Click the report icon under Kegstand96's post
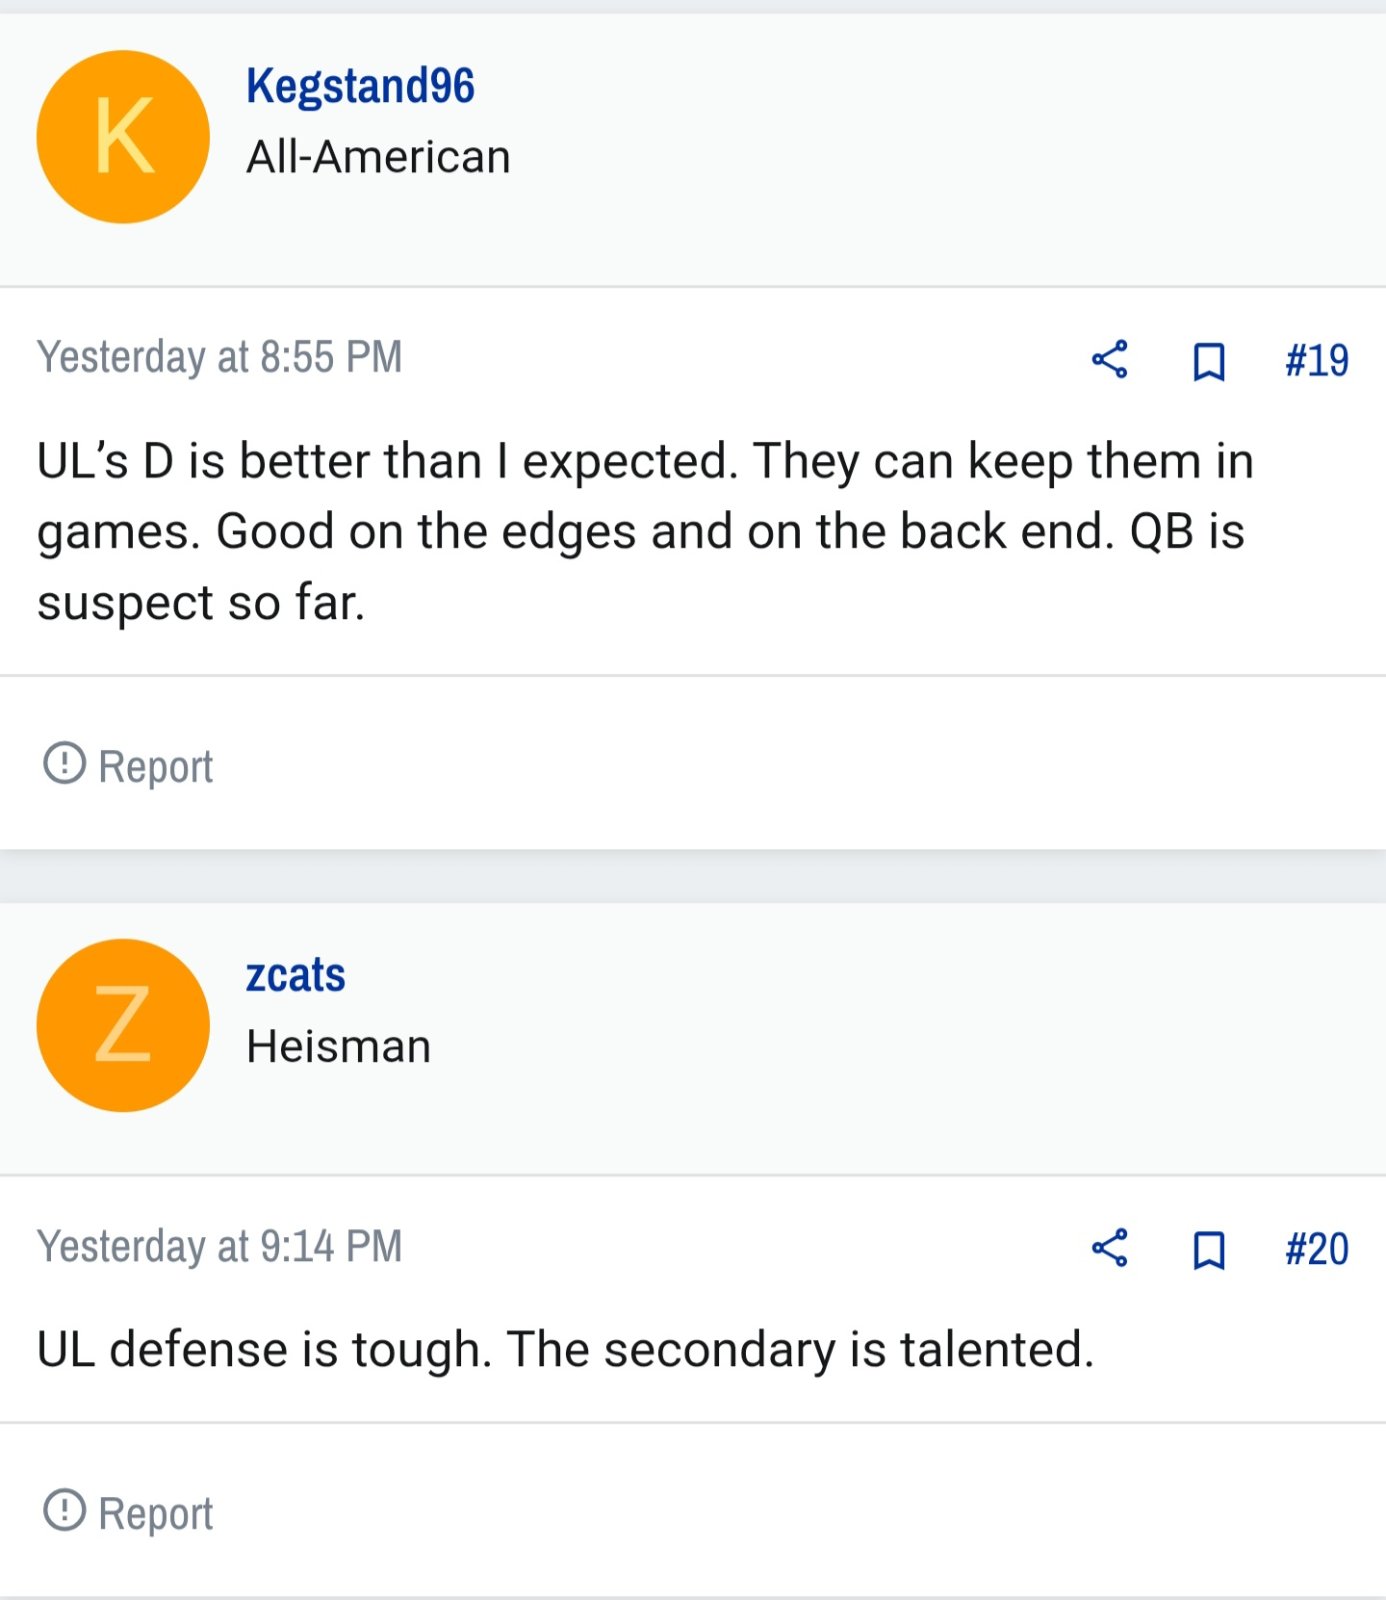Image resolution: width=1386 pixels, height=1600 pixels. click(64, 763)
